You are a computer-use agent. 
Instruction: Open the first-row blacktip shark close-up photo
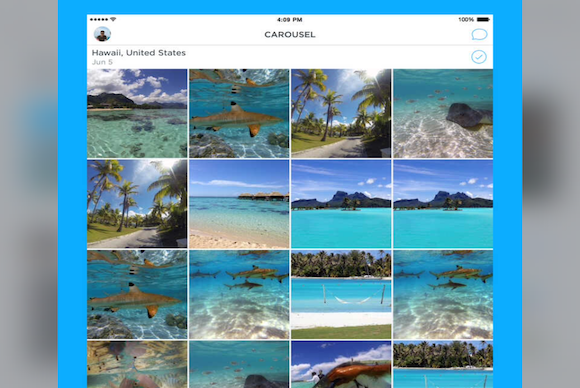coord(239,113)
